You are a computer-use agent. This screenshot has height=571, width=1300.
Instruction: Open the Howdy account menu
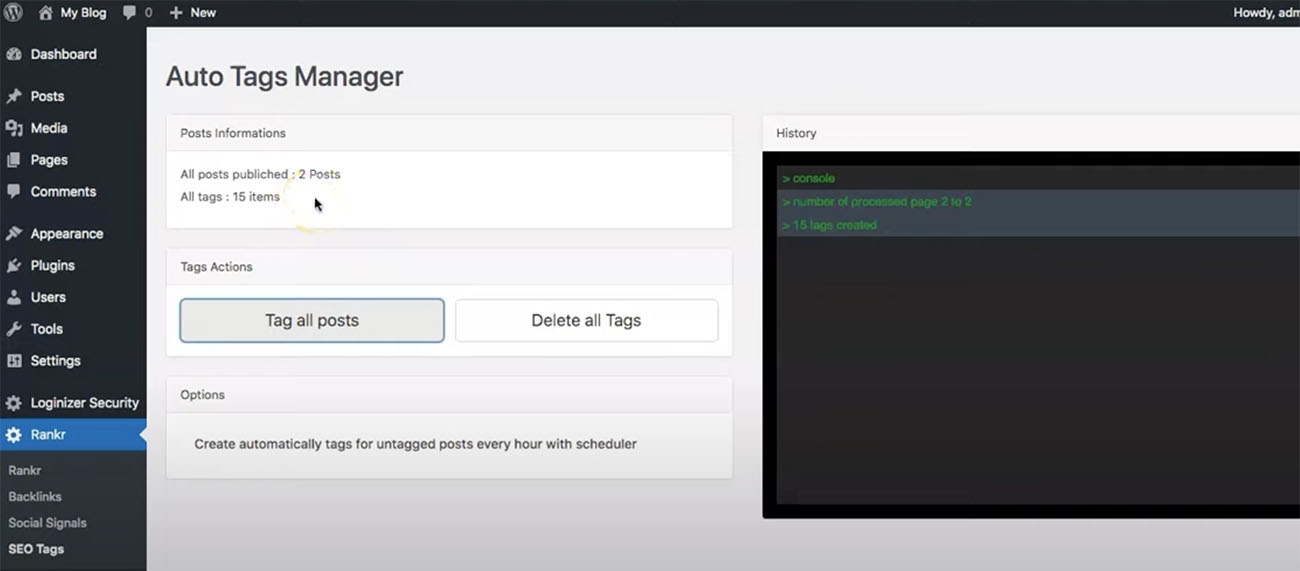pyautogui.click(x=1266, y=13)
